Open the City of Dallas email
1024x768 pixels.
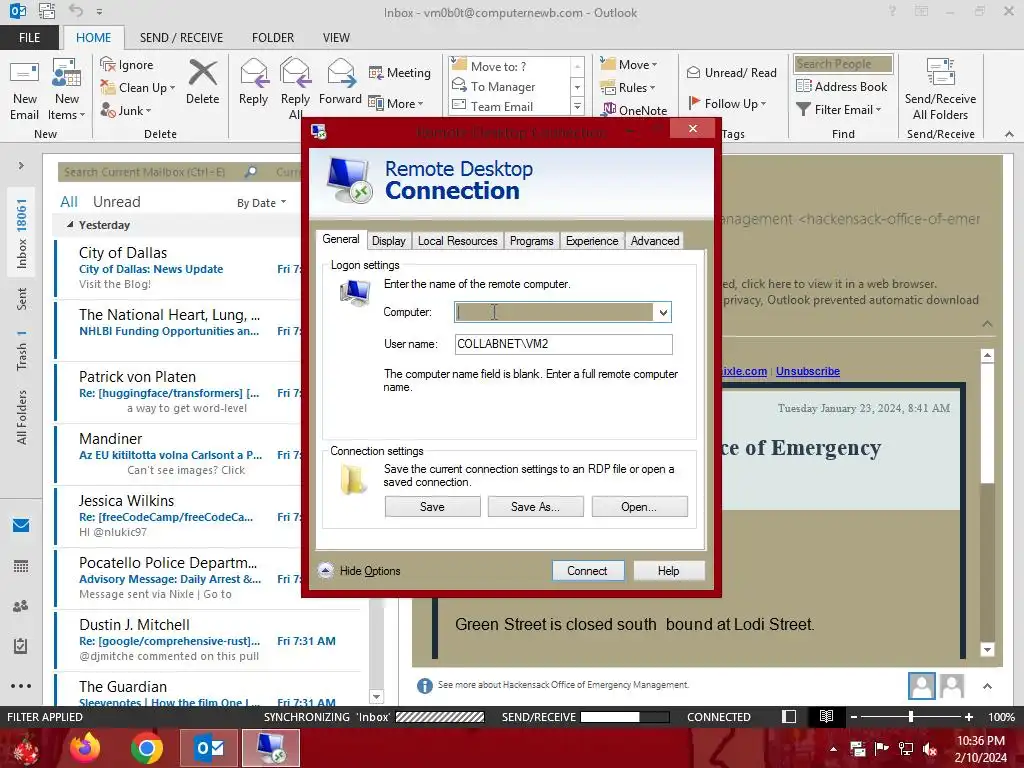(178, 267)
